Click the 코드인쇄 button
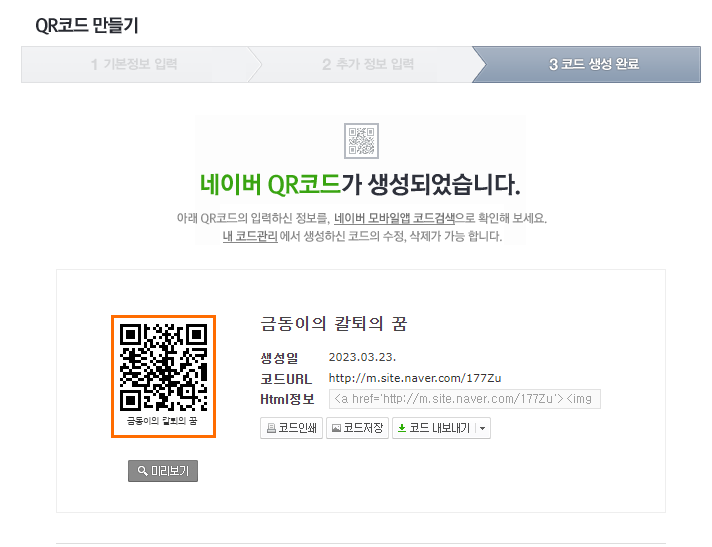The image size is (712, 547). click(291, 428)
